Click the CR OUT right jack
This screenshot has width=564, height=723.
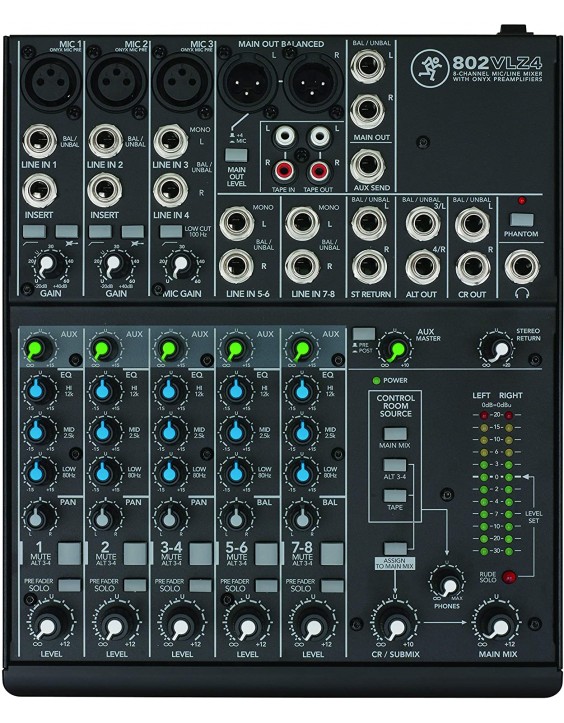coord(473,267)
